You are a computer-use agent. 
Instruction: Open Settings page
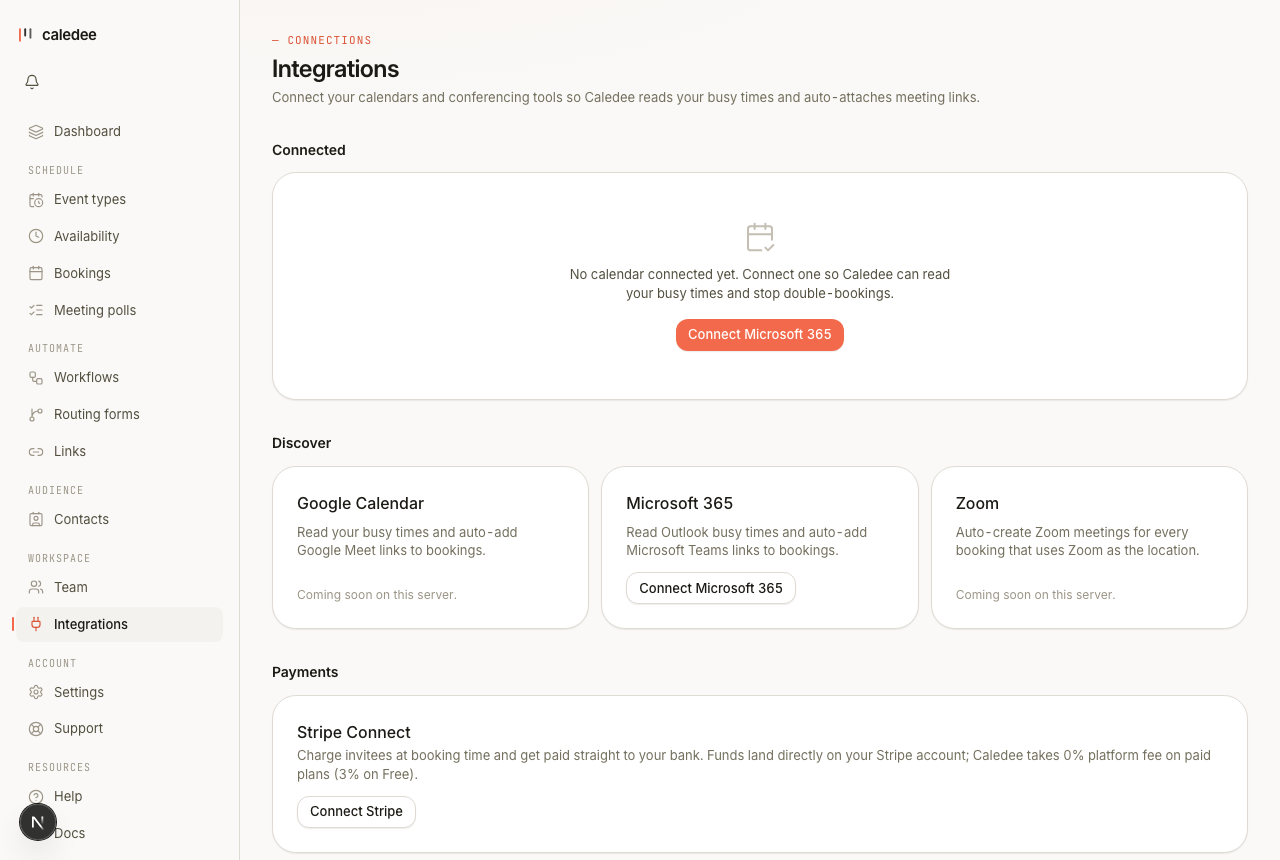pos(119,692)
